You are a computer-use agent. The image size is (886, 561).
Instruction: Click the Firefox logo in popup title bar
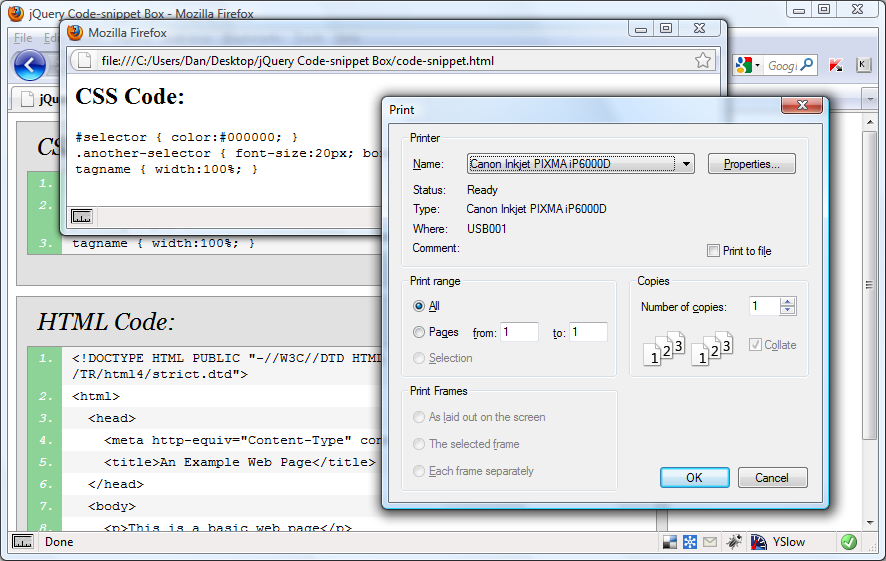pyautogui.click(x=75, y=33)
